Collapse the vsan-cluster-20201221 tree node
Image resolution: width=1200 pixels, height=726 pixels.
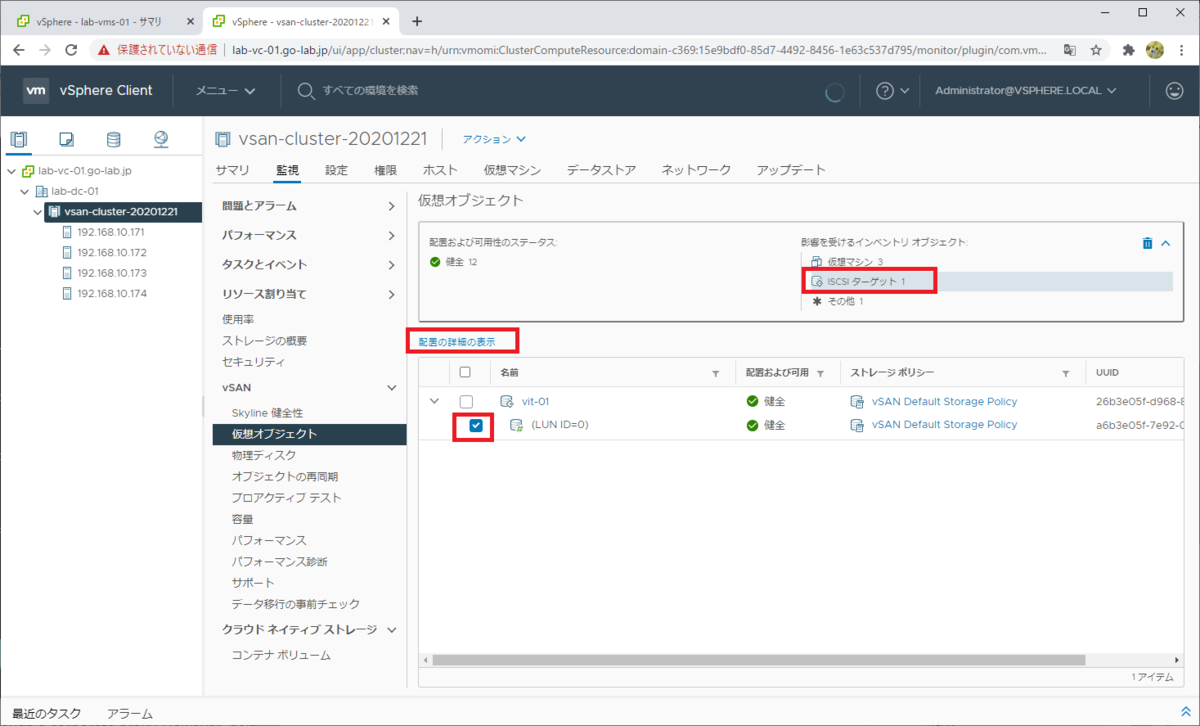click(38, 212)
